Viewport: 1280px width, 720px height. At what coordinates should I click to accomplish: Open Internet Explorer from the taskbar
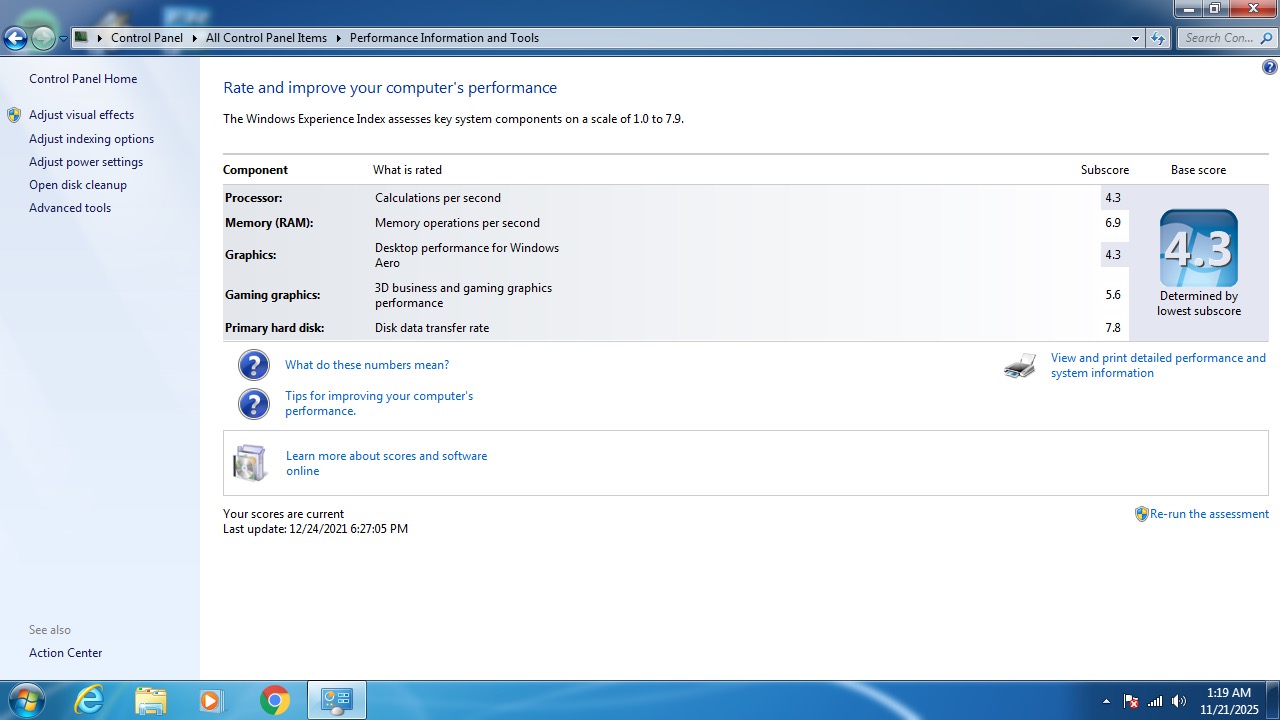[89, 700]
